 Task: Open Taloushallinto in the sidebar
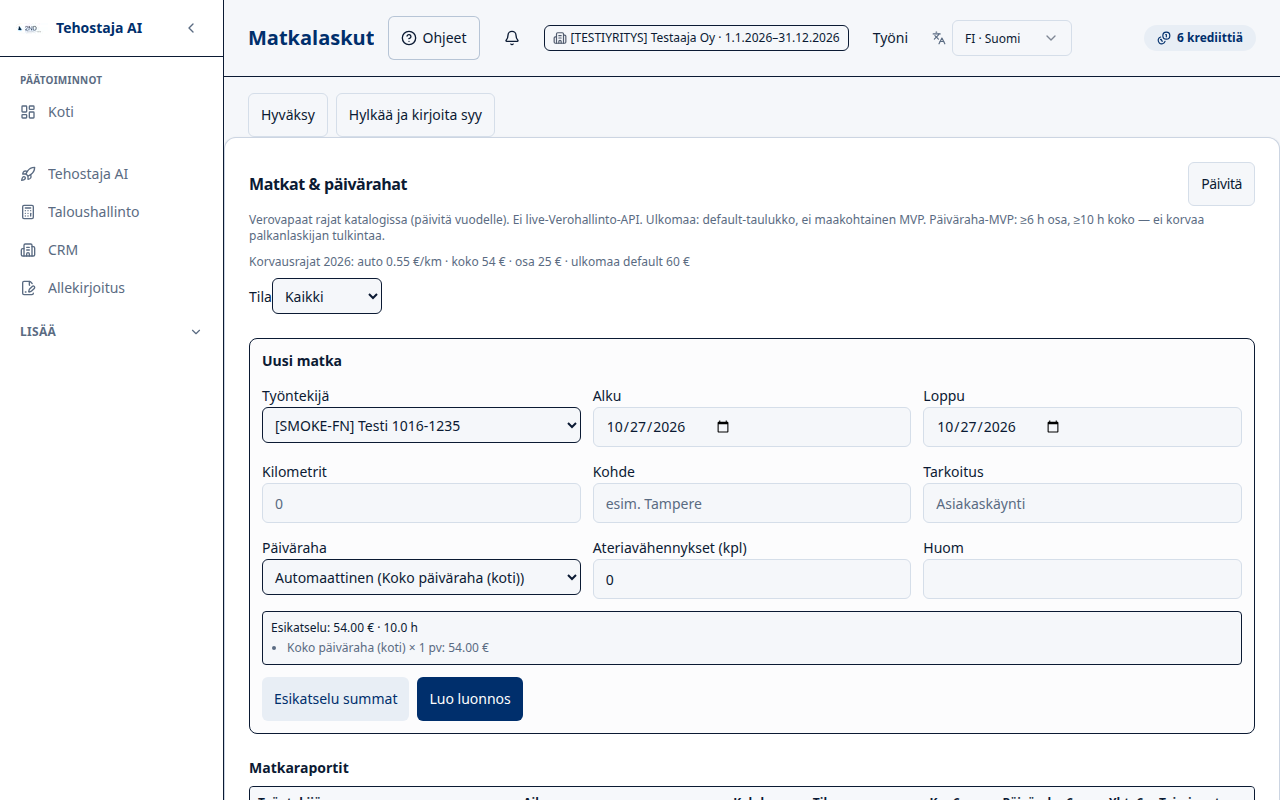pyautogui.click(x=111, y=212)
